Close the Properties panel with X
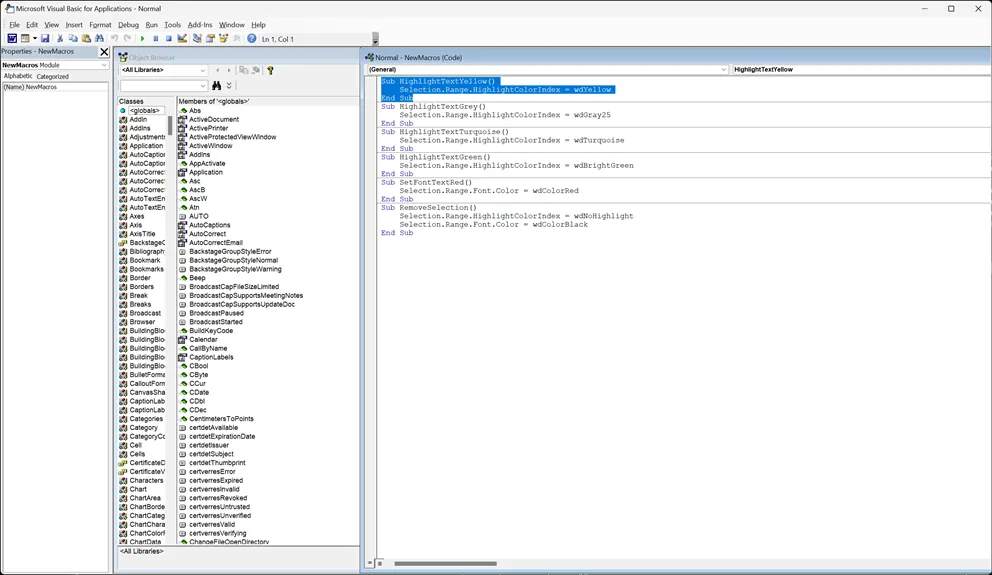This screenshot has height=575, width=992. coord(104,52)
